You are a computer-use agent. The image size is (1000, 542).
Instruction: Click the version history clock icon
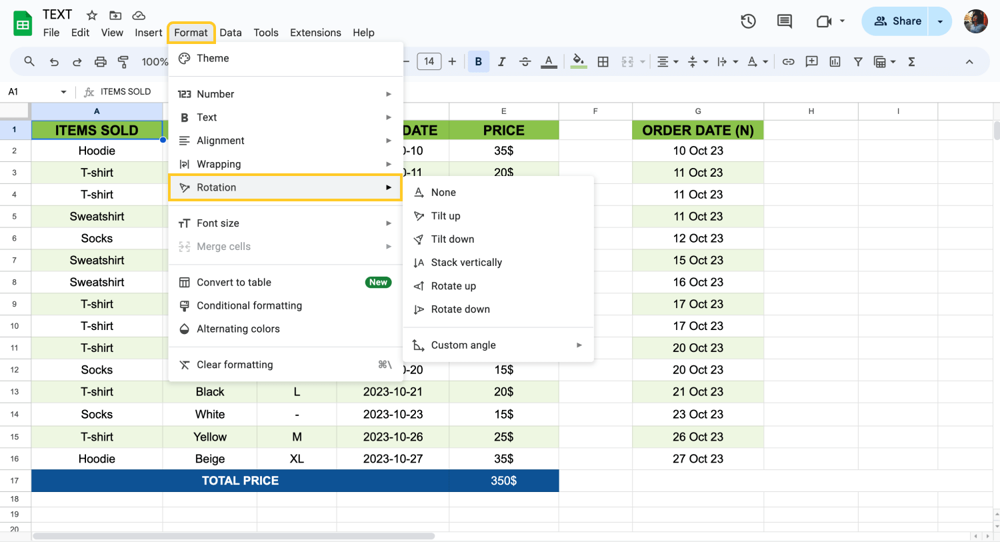748,21
